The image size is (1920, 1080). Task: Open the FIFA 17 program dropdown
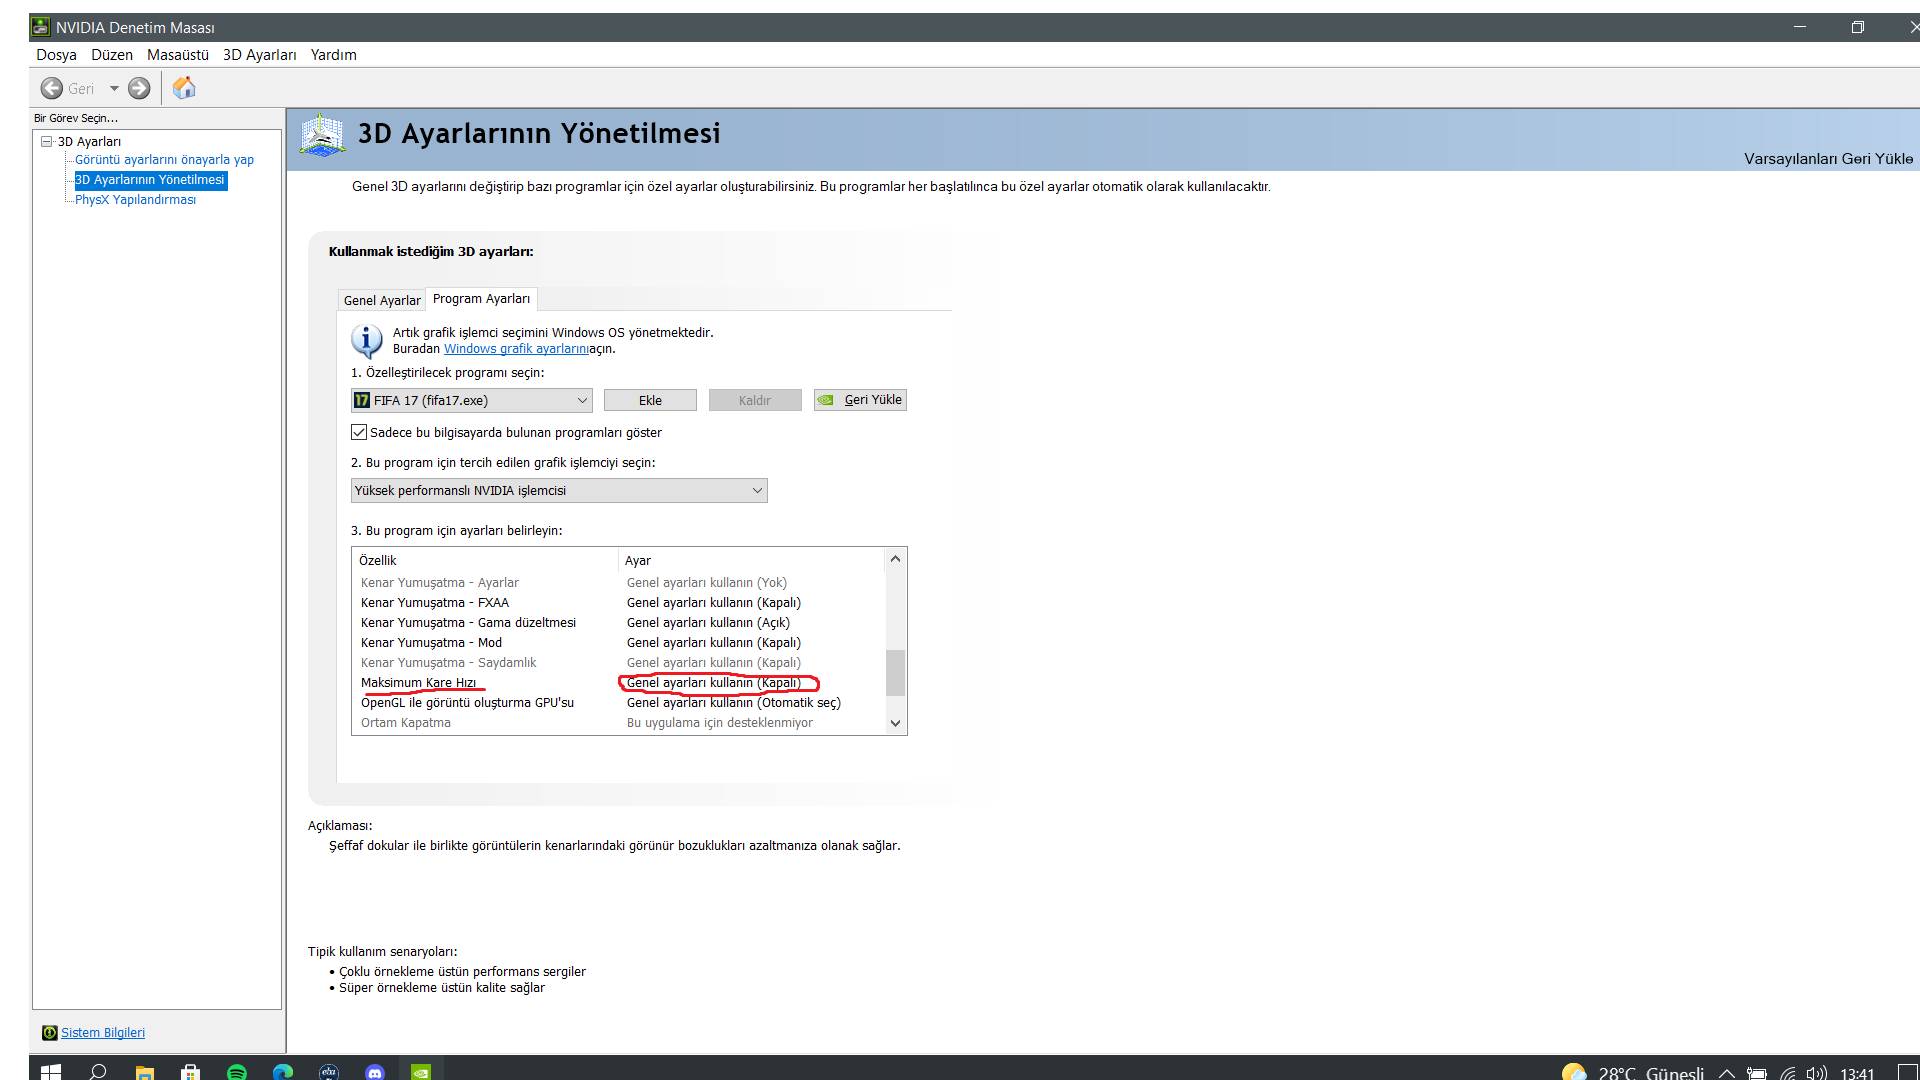click(x=582, y=400)
